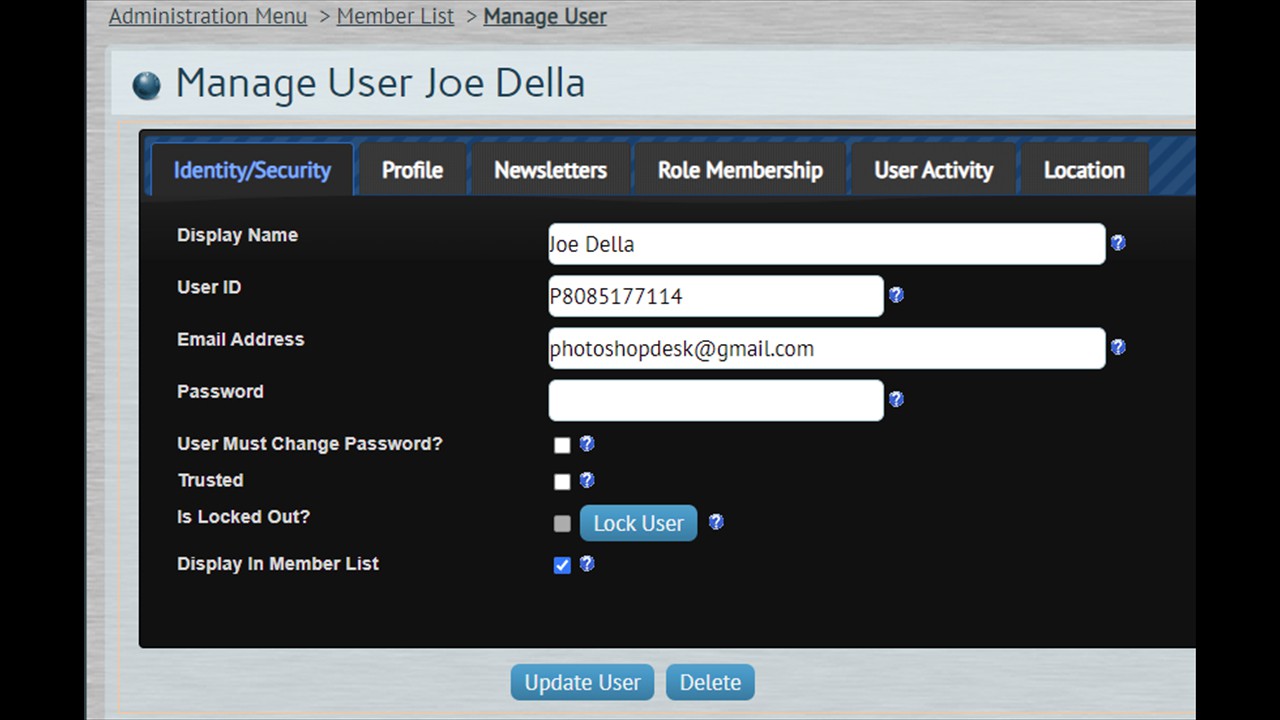Screen dimensions: 1280x720
Task: Click the Update User button
Action: (582, 682)
